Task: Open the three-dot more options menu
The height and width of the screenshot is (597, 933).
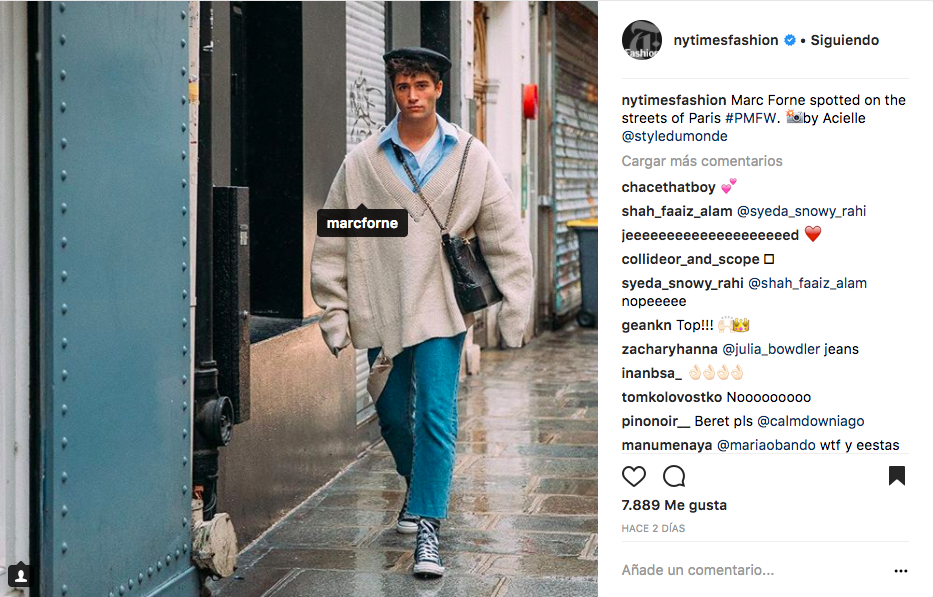Action: coord(901,571)
